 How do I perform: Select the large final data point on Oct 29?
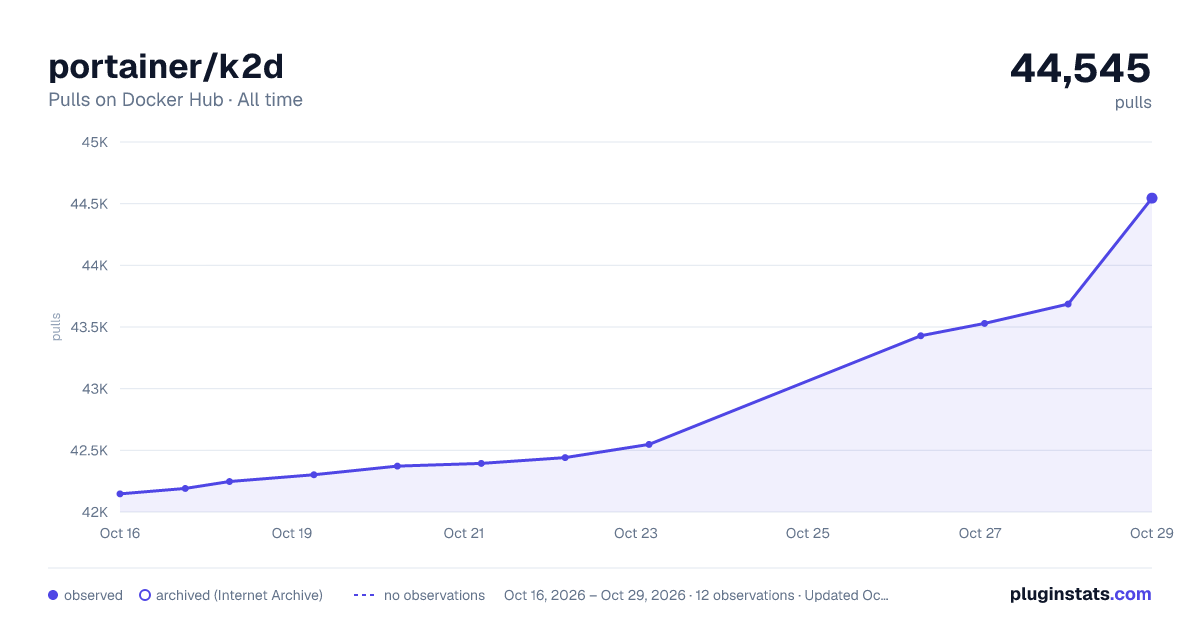(x=1152, y=198)
